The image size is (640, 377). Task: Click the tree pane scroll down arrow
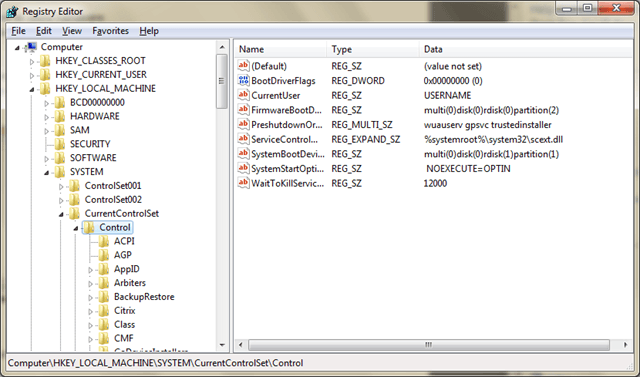coord(222,345)
